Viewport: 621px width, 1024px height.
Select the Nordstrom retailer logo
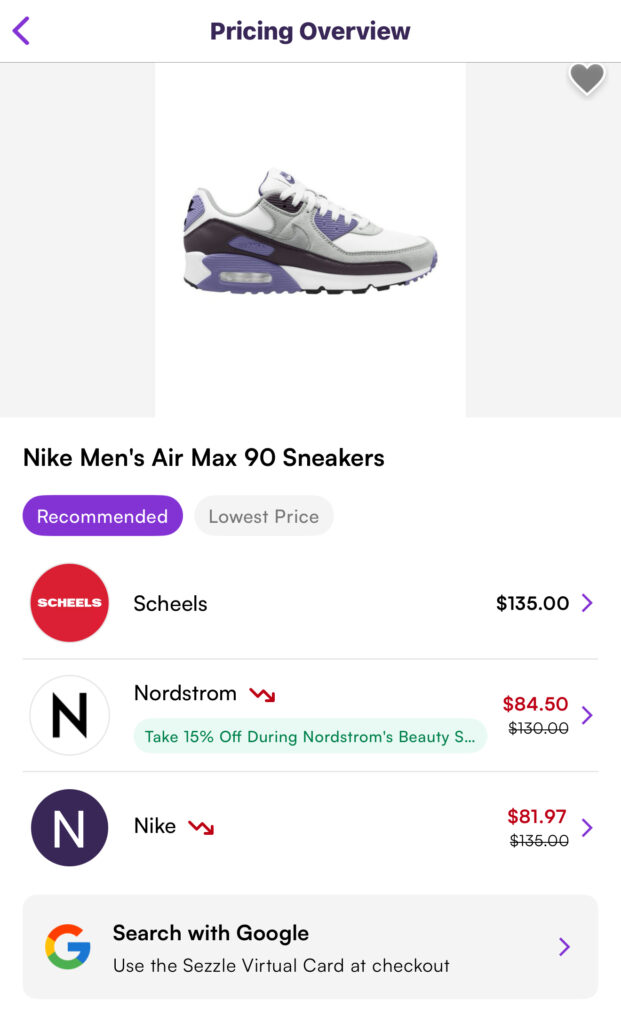(69, 715)
